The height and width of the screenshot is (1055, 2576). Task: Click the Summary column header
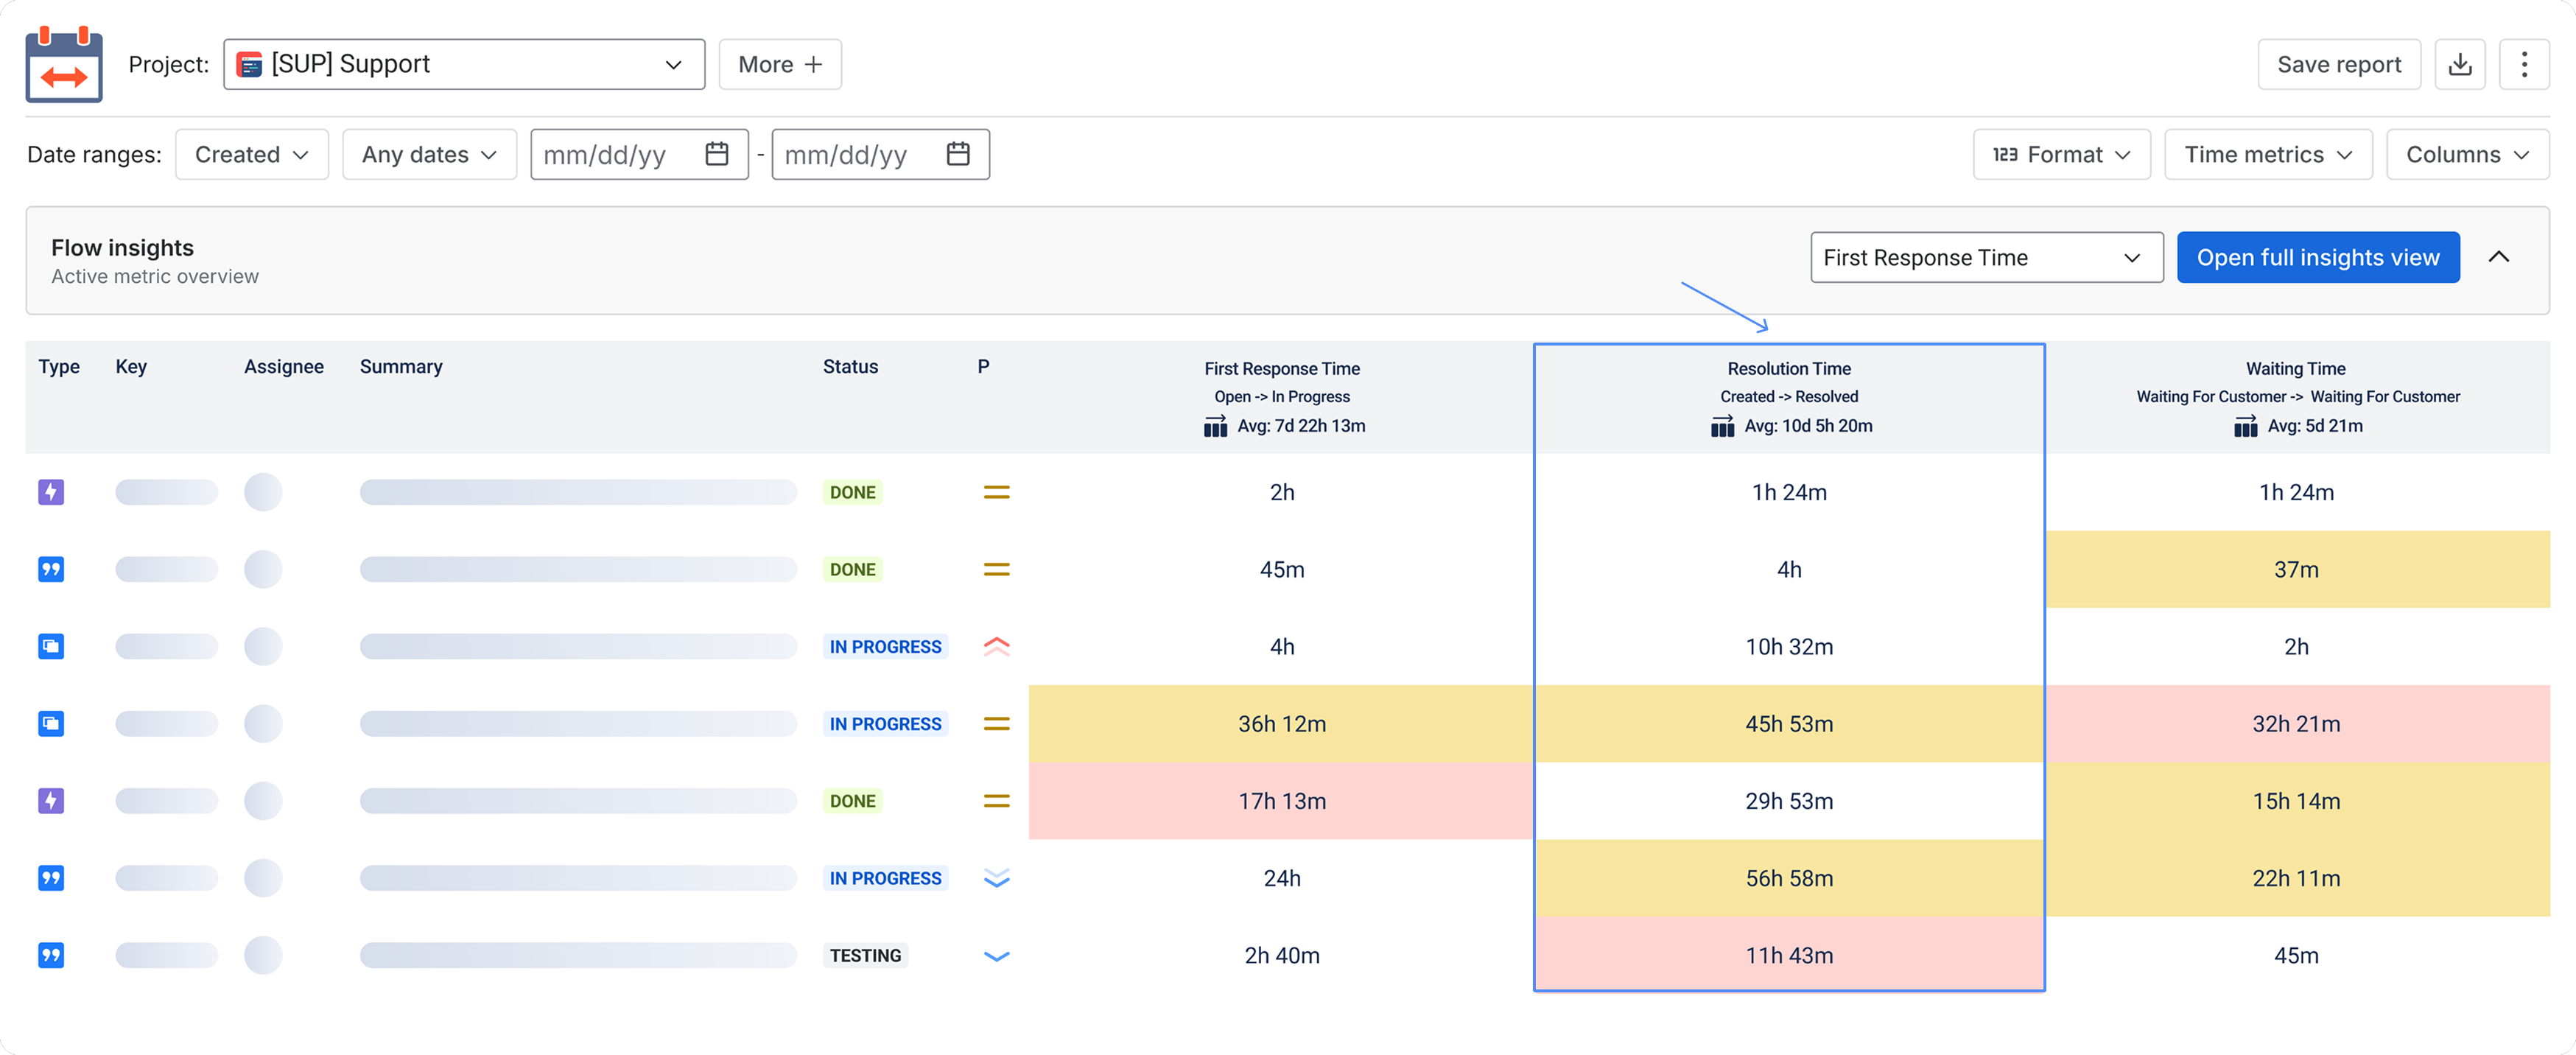coord(401,367)
